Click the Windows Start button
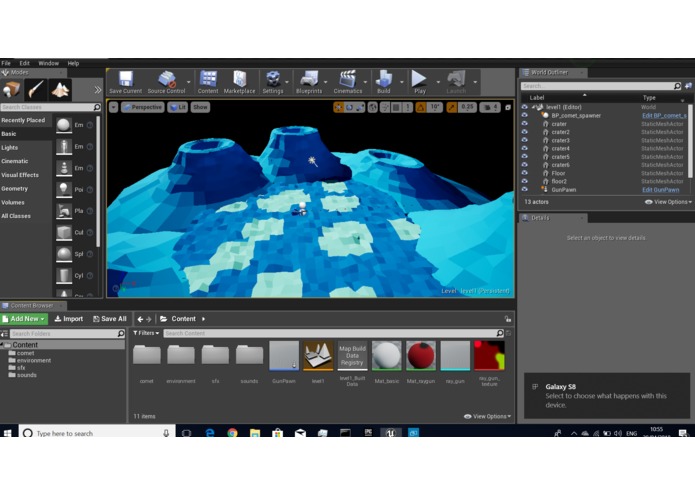695x494 pixels. [x=8, y=433]
